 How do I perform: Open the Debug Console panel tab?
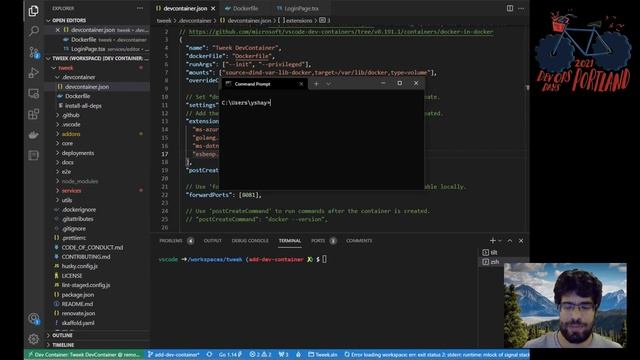click(250, 241)
